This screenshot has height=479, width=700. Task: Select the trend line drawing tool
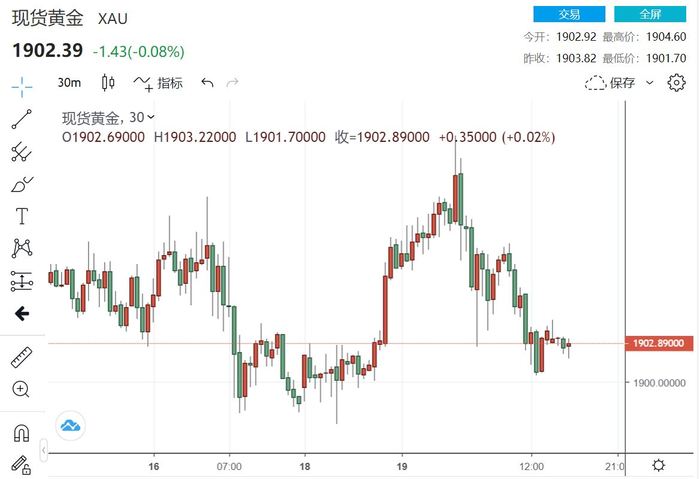tap(21, 119)
